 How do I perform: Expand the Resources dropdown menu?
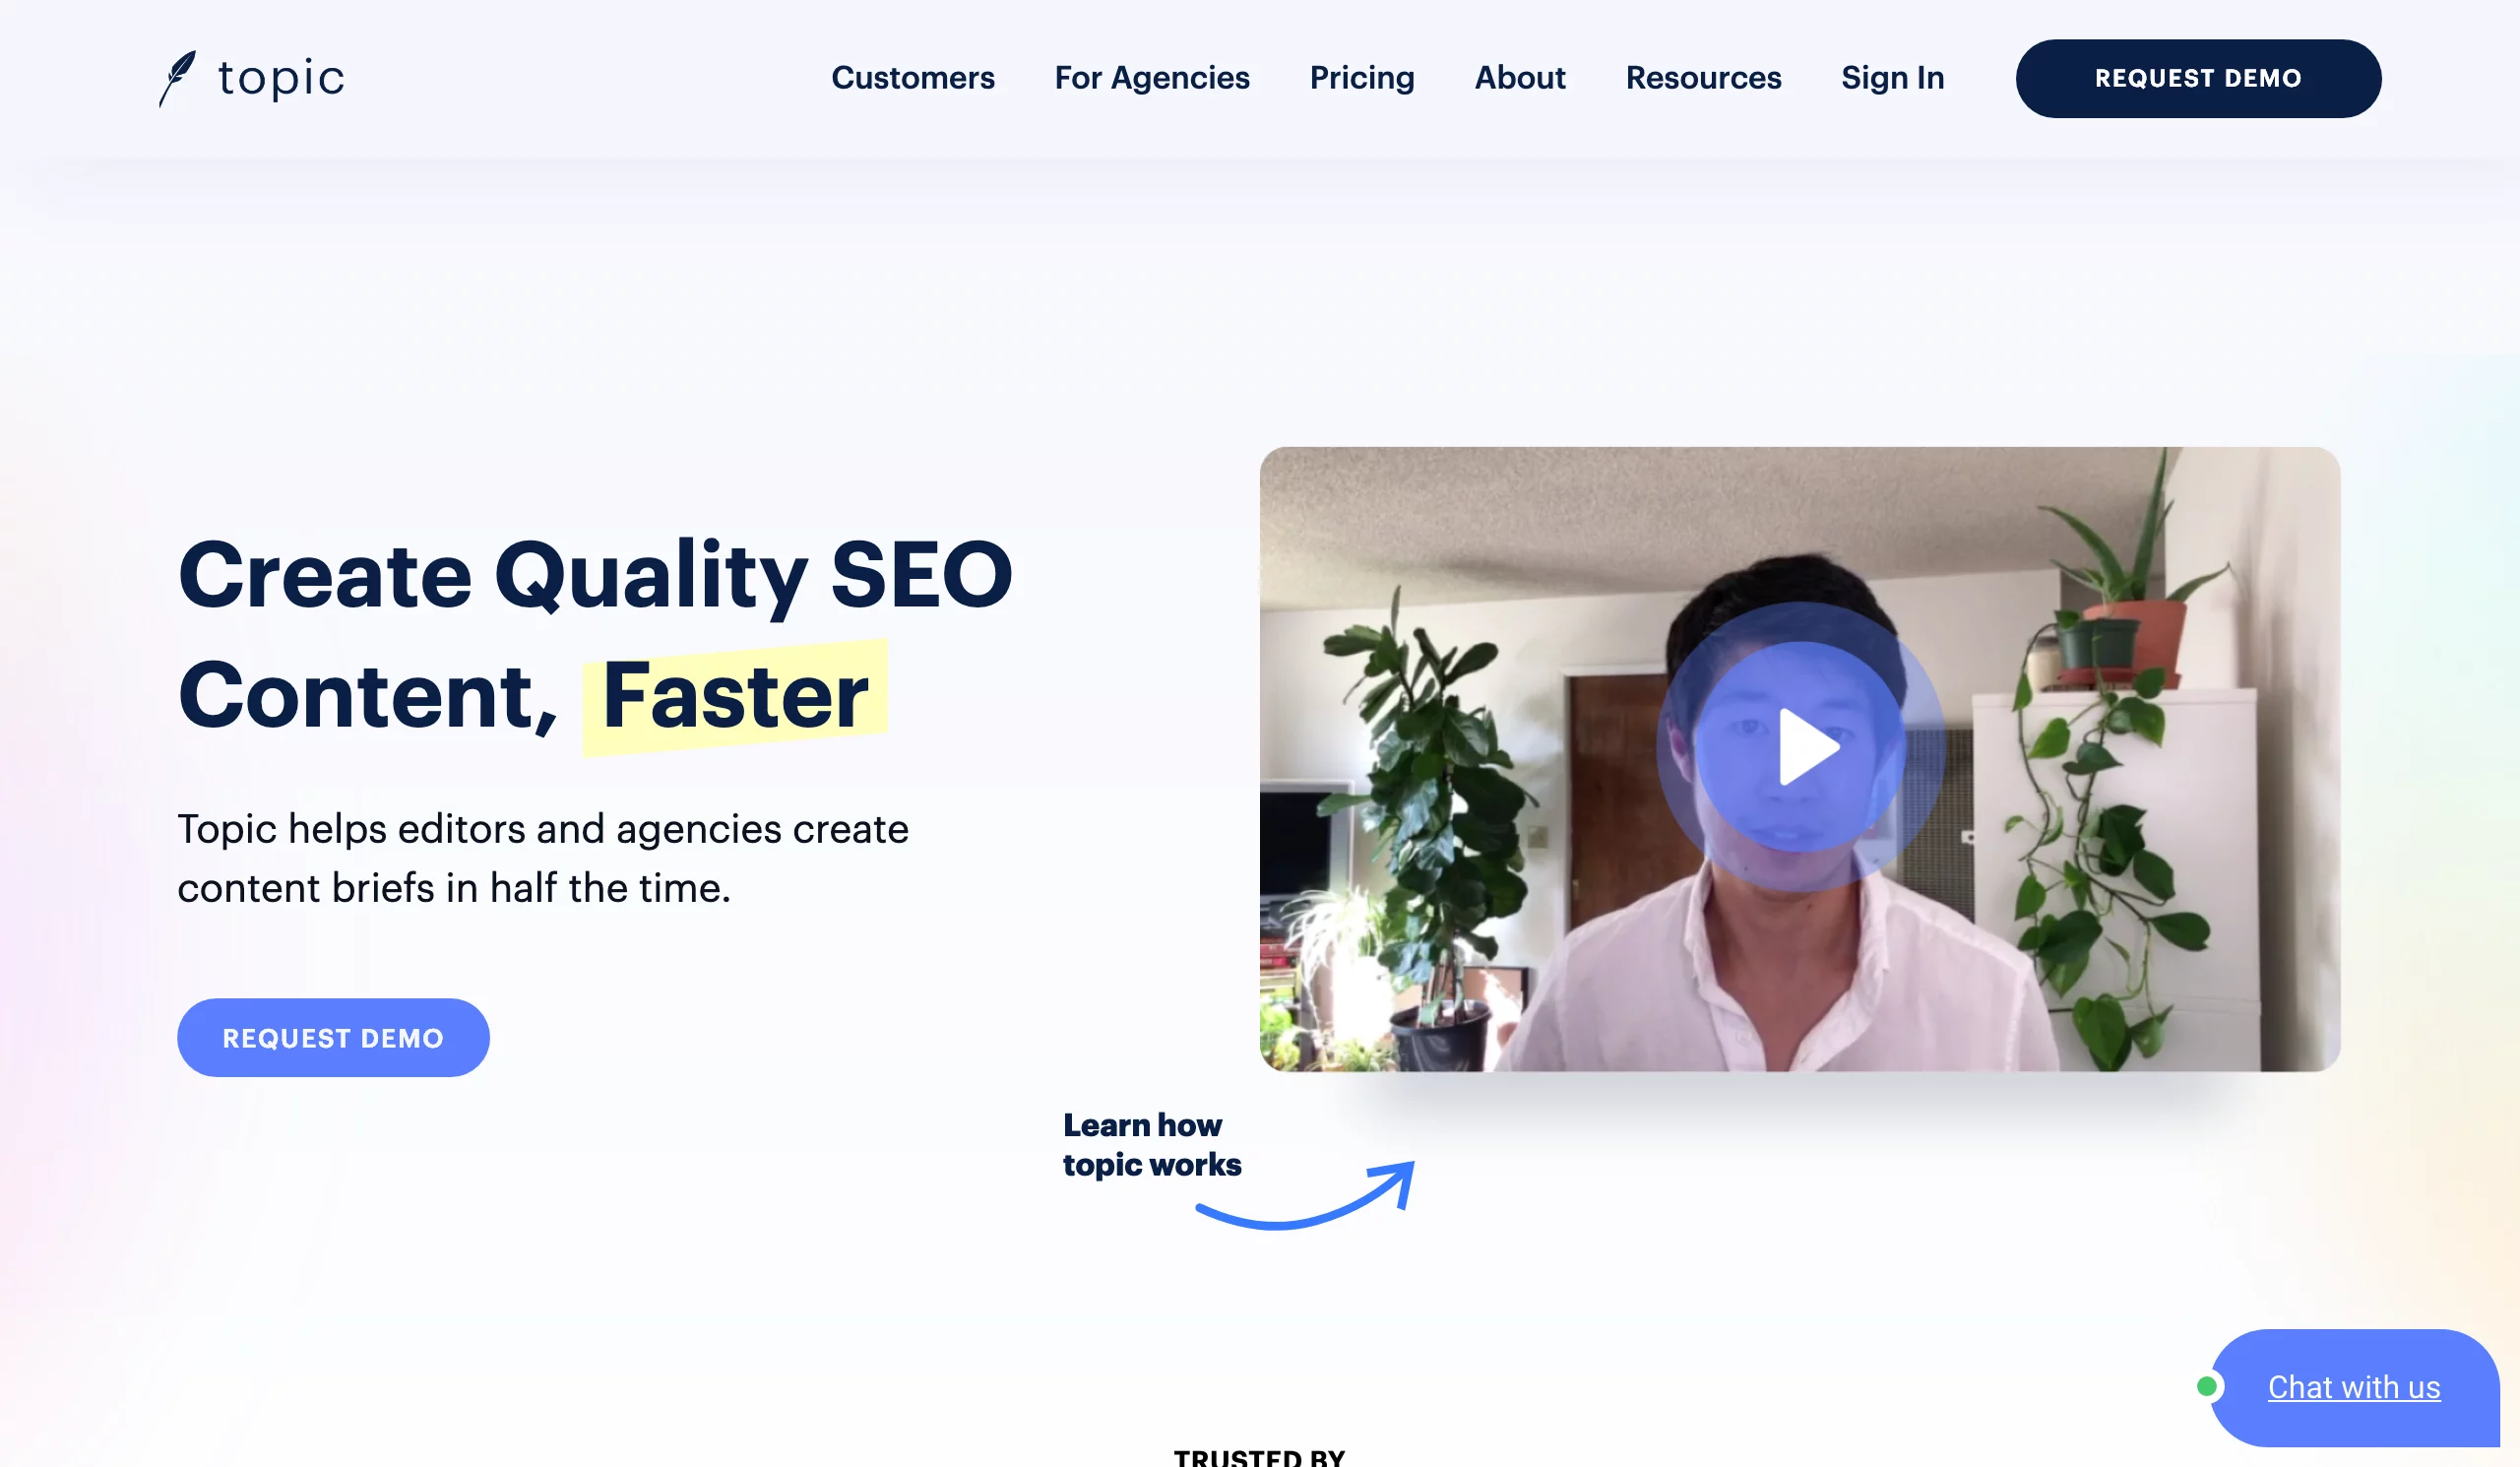click(x=1703, y=77)
